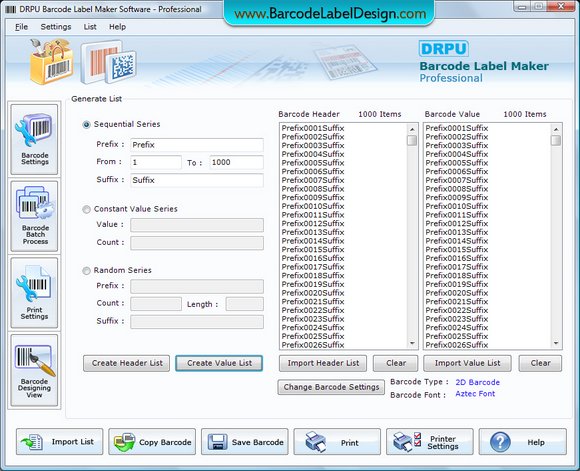The height and width of the screenshot is (471, 580).
Task: Select the Random Series radio button
Action: tap(86, 271)
